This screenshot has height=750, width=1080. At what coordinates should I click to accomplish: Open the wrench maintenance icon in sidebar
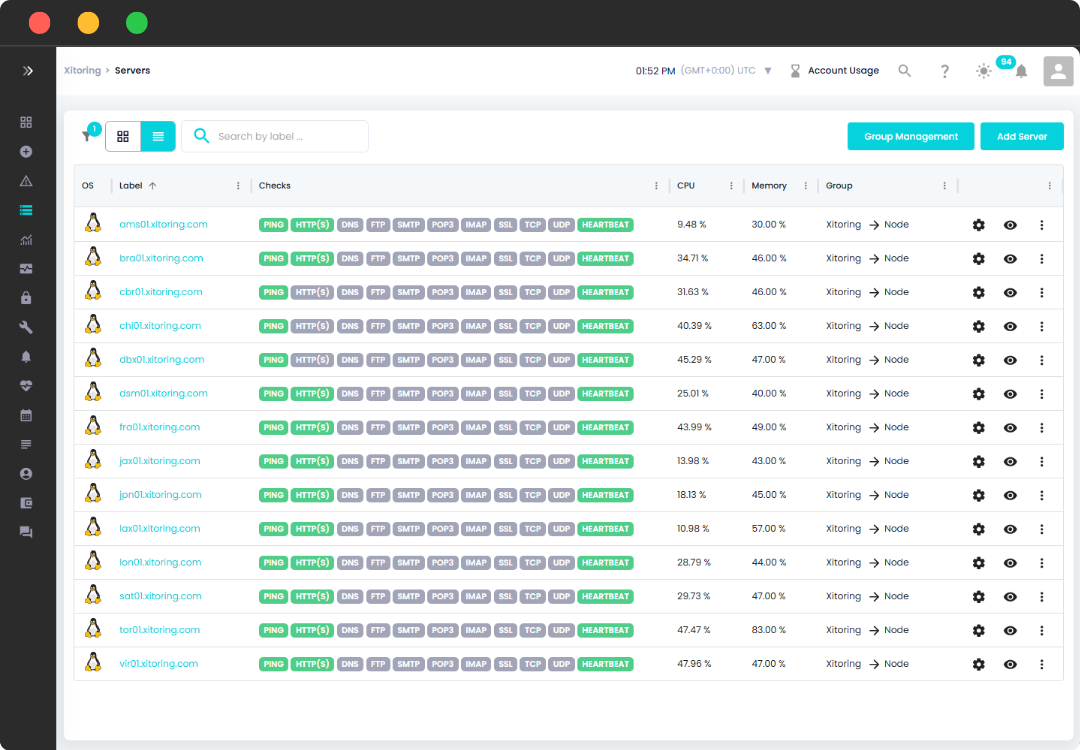pos(26,327)
